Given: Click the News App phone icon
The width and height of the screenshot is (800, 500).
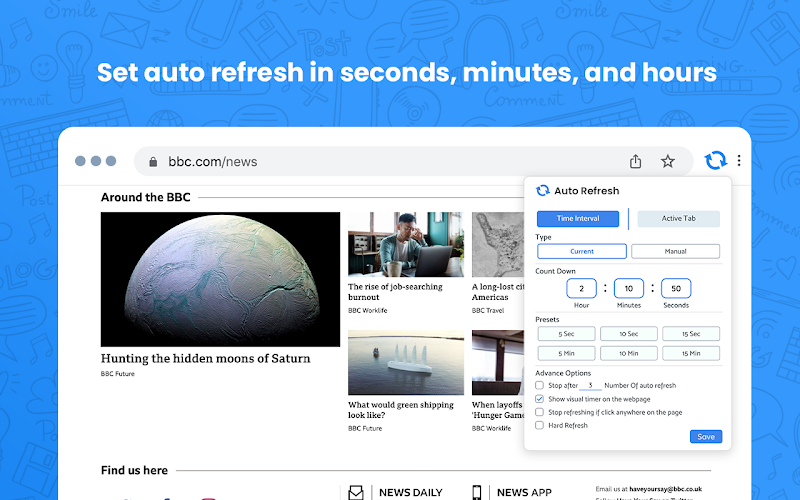Looking at the screenshot, I should 477,492.
